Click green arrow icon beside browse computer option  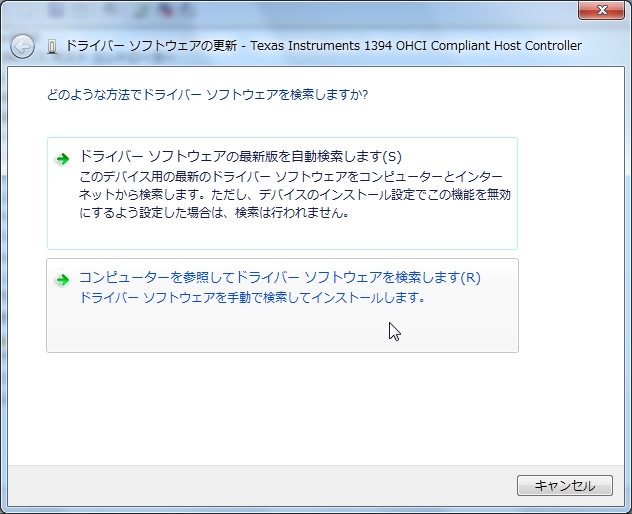coord(62,279)
